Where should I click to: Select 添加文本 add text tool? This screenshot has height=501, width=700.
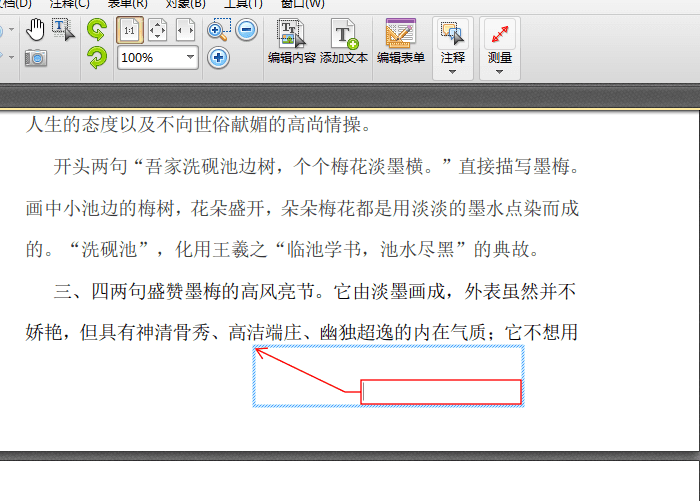click(344, 42)
